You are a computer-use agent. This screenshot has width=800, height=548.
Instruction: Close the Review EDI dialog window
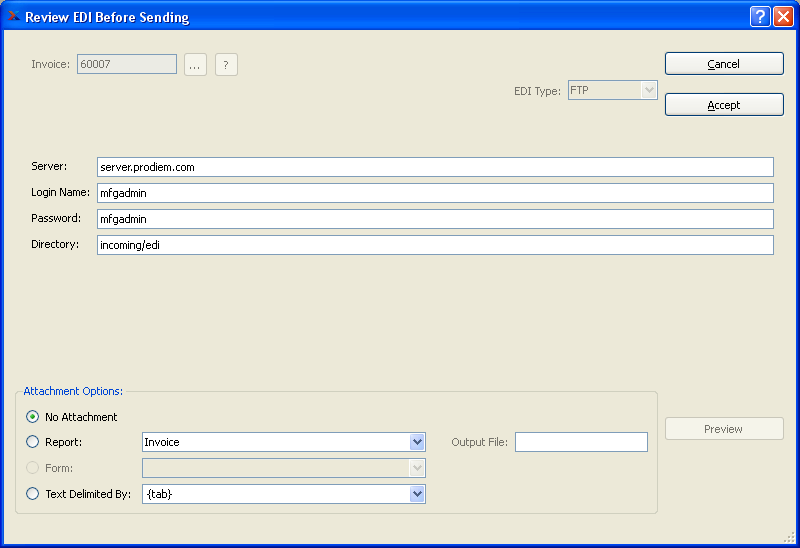tap(783, 16)
